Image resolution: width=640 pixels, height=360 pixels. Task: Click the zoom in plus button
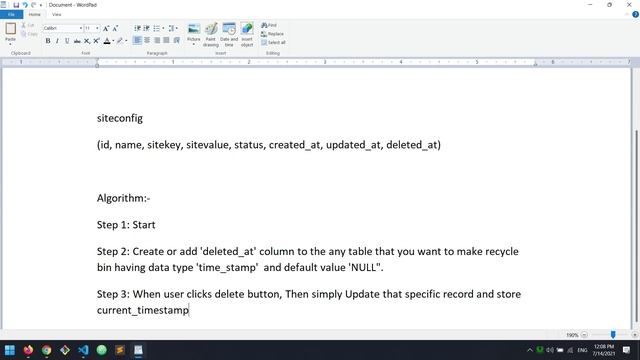tap(635, 335)
